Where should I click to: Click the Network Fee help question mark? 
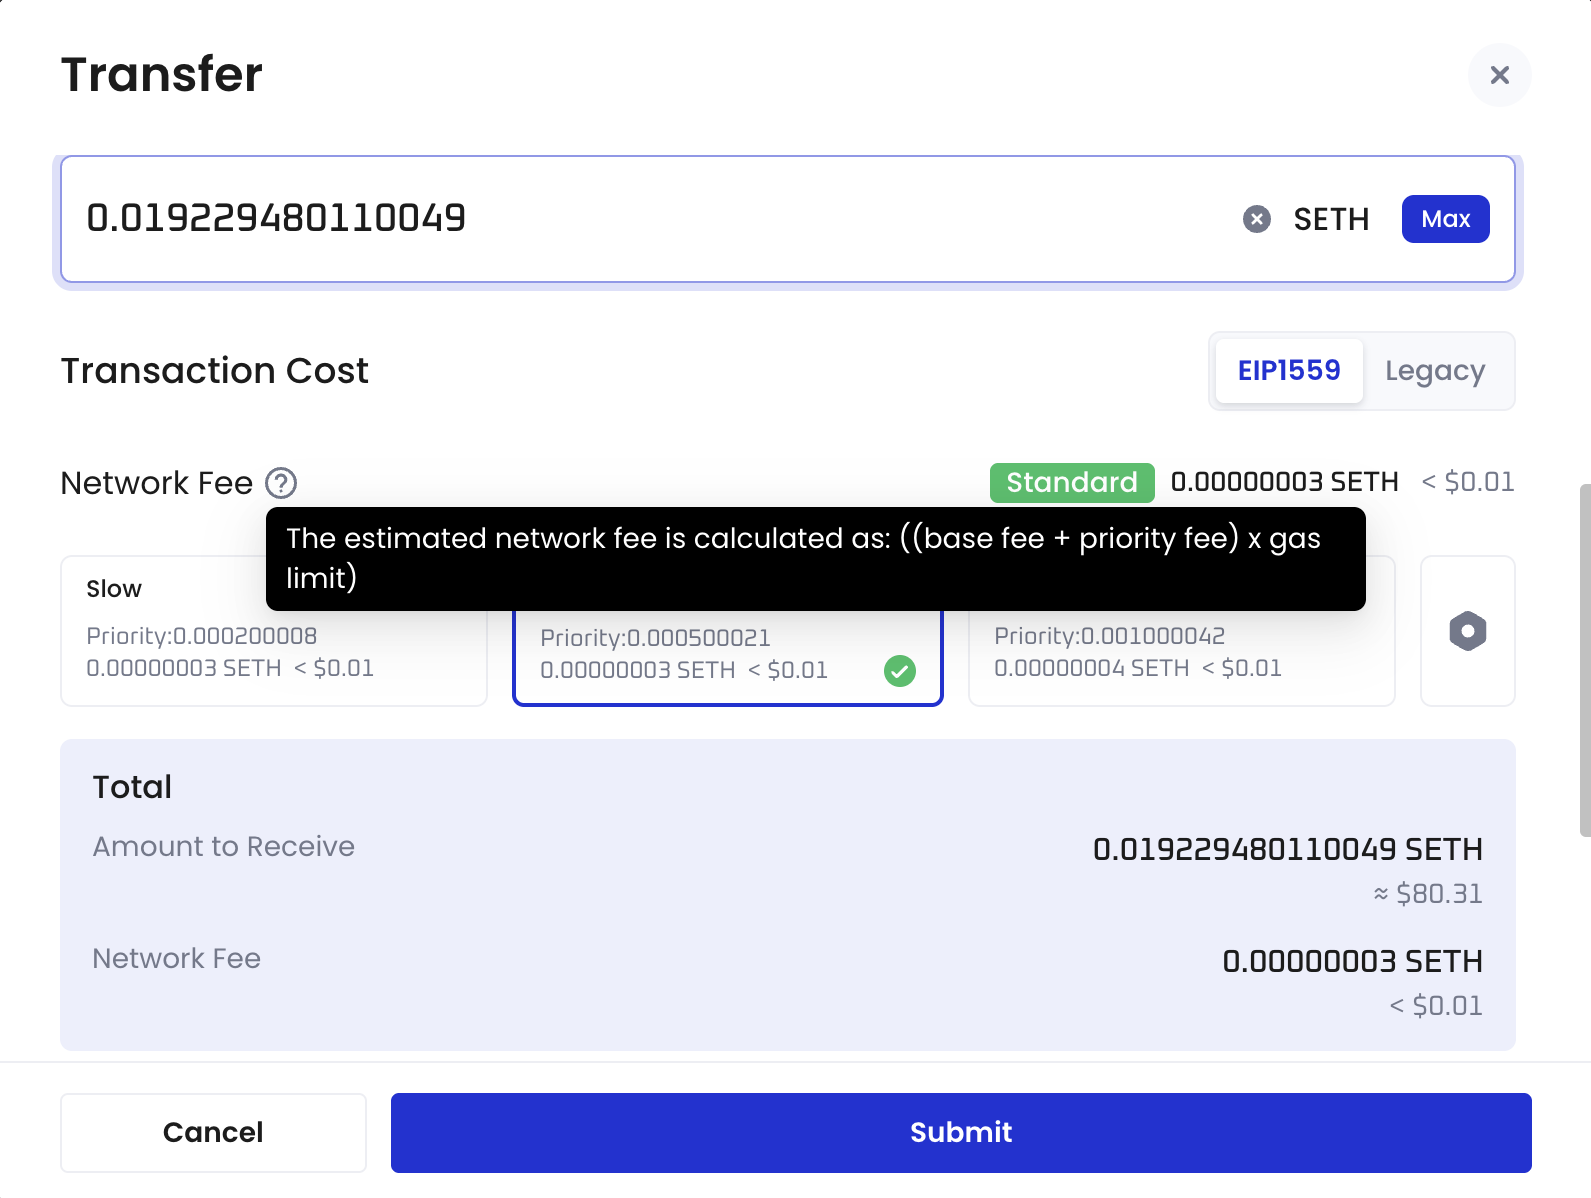pyautogui.click(x=281, y=483)
